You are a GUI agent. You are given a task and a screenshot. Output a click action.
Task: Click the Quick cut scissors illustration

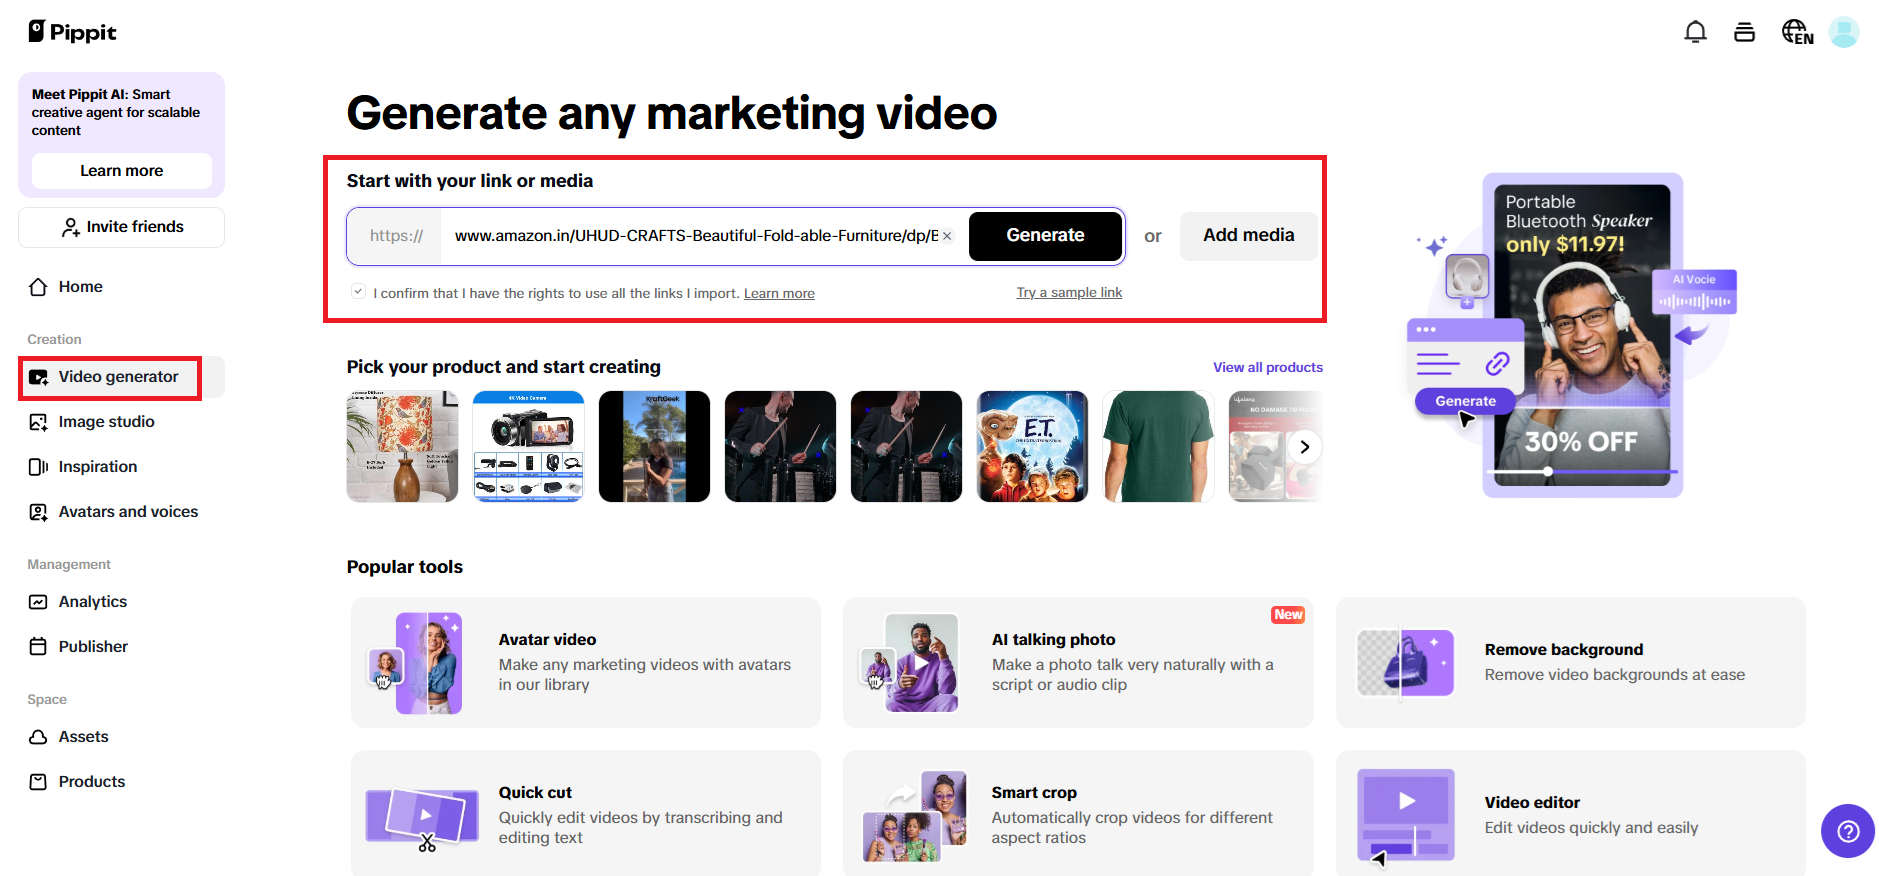422,817
